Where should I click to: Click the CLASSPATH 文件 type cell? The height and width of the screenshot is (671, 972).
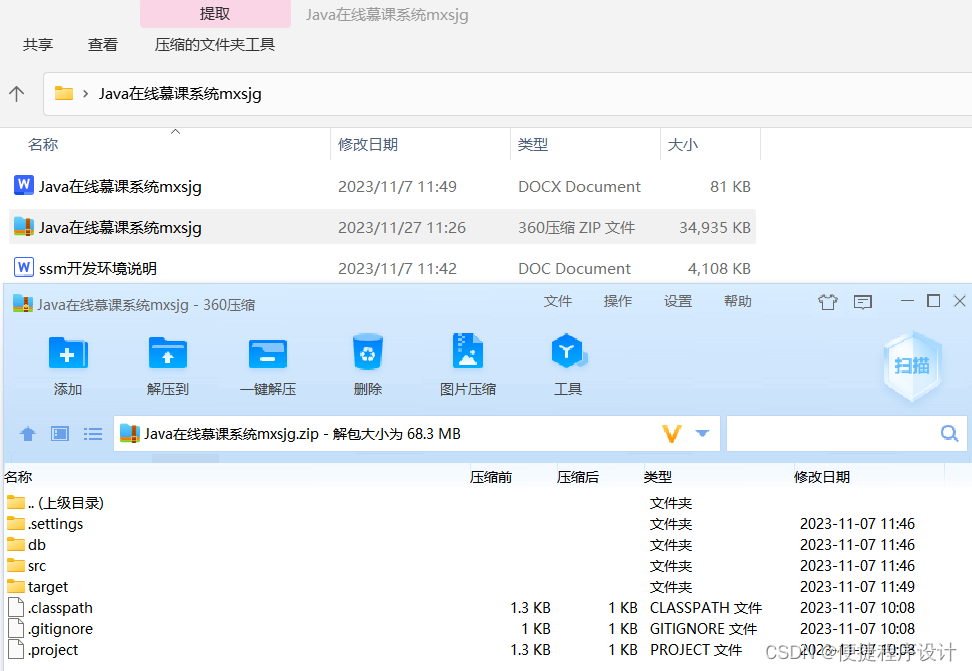point(705,608)
